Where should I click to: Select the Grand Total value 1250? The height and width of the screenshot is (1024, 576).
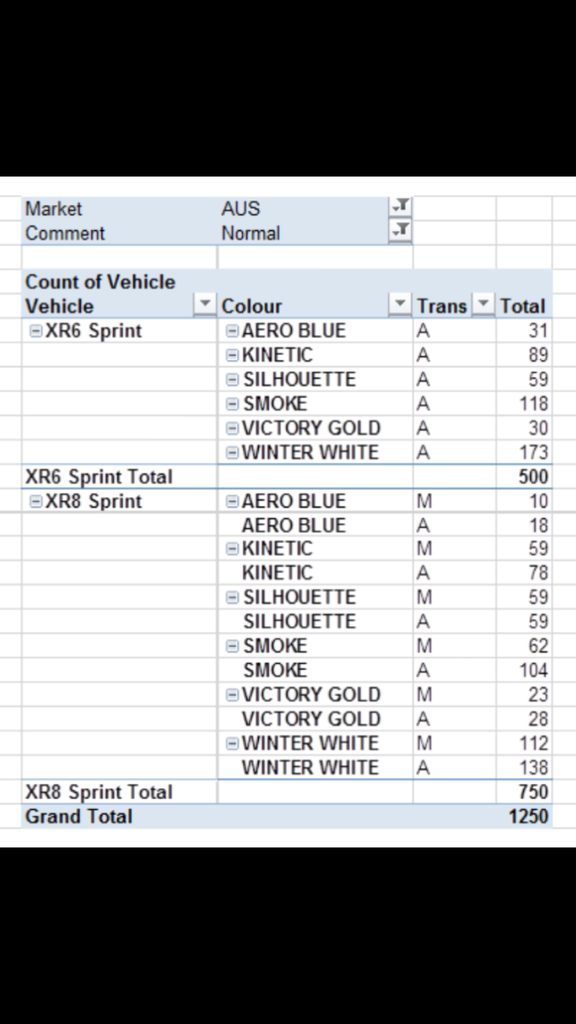click(x=528, y=816)
